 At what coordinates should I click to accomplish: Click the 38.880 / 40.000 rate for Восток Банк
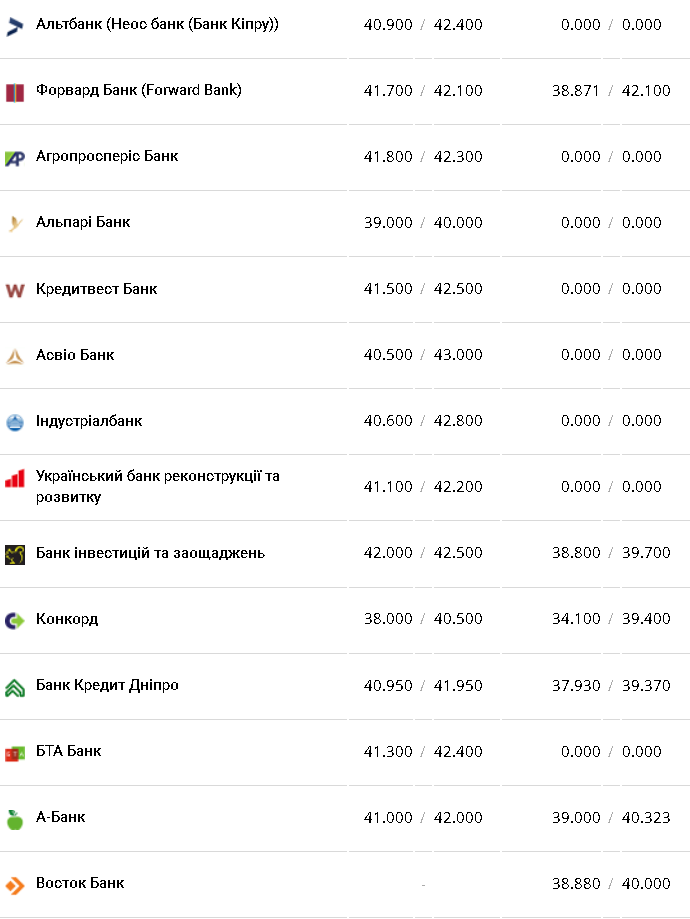[611, 883]
